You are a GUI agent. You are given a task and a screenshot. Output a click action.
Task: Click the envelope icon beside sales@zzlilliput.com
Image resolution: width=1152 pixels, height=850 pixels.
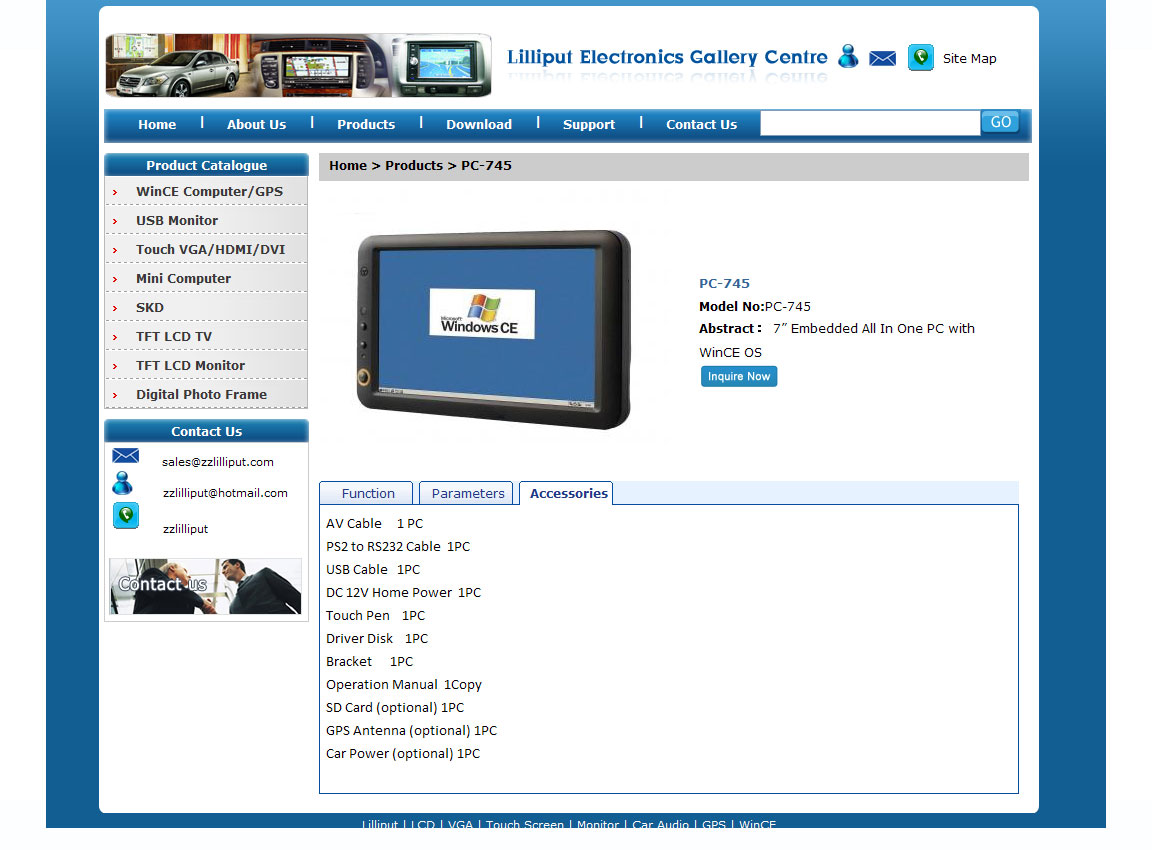click(126, 455)
